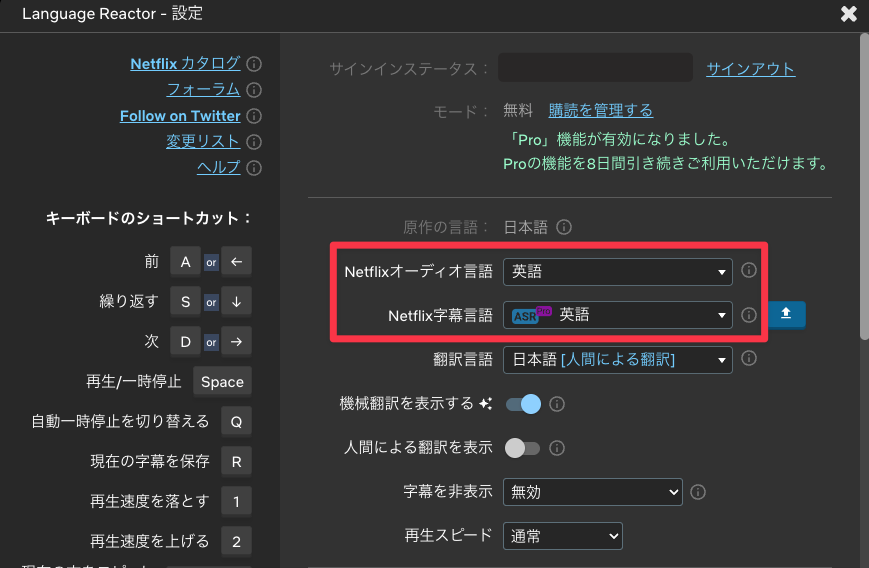Viewport: 869px width, 568px height.
Task: Open the フォーラム link
Action: (x=203, y=90)
